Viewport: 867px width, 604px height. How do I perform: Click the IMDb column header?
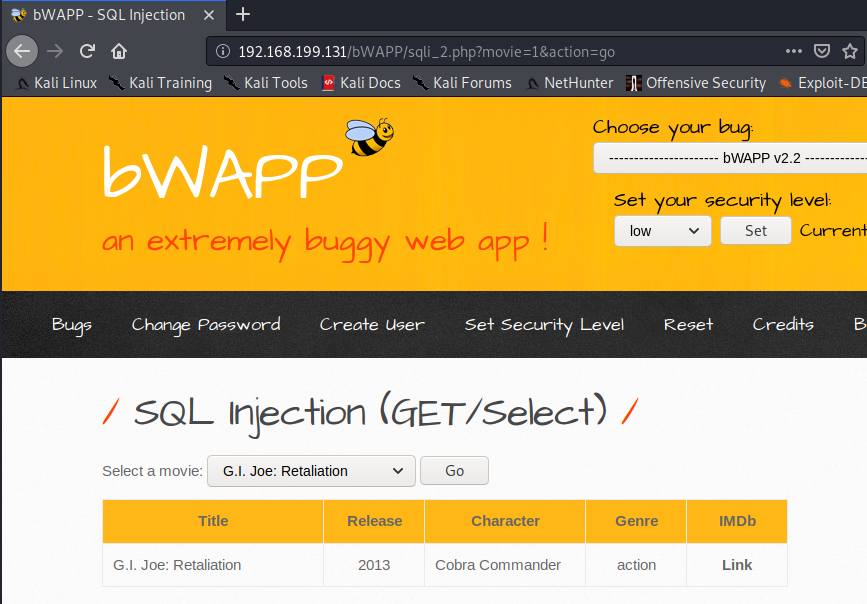coord(737,521)
